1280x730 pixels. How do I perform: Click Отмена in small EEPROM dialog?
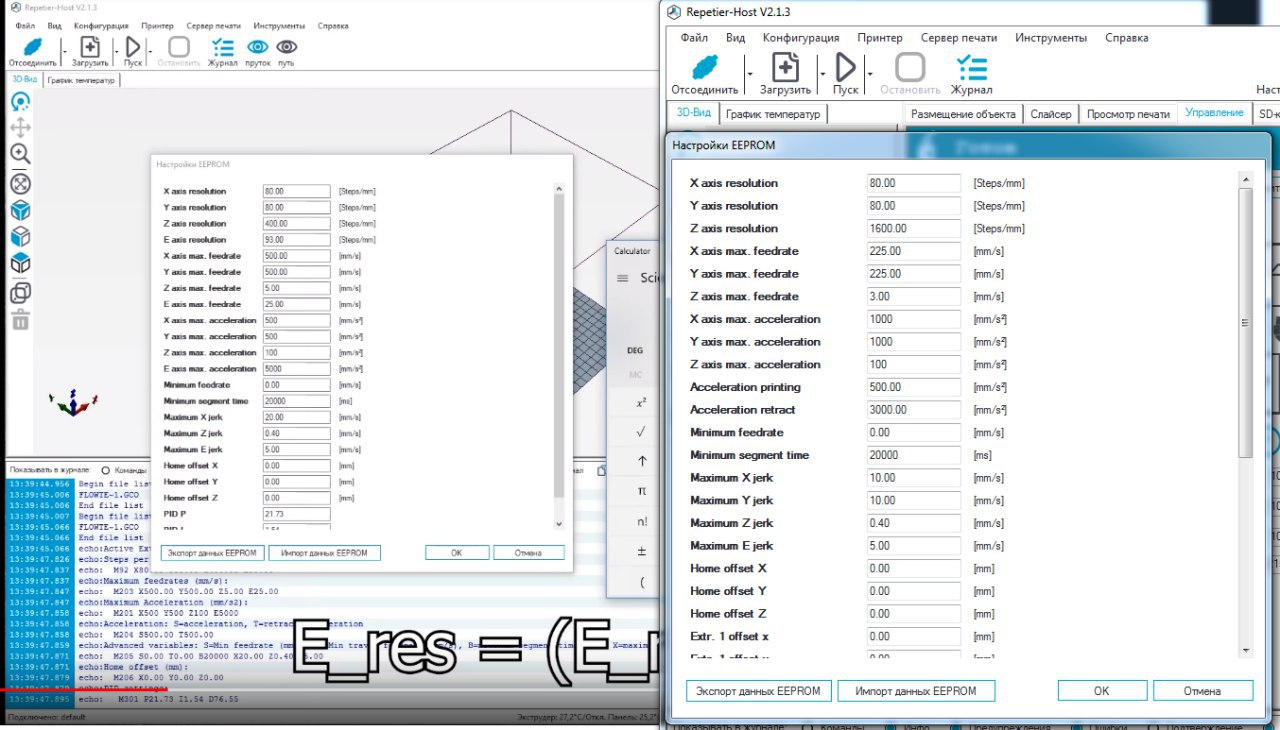point(528,553)
